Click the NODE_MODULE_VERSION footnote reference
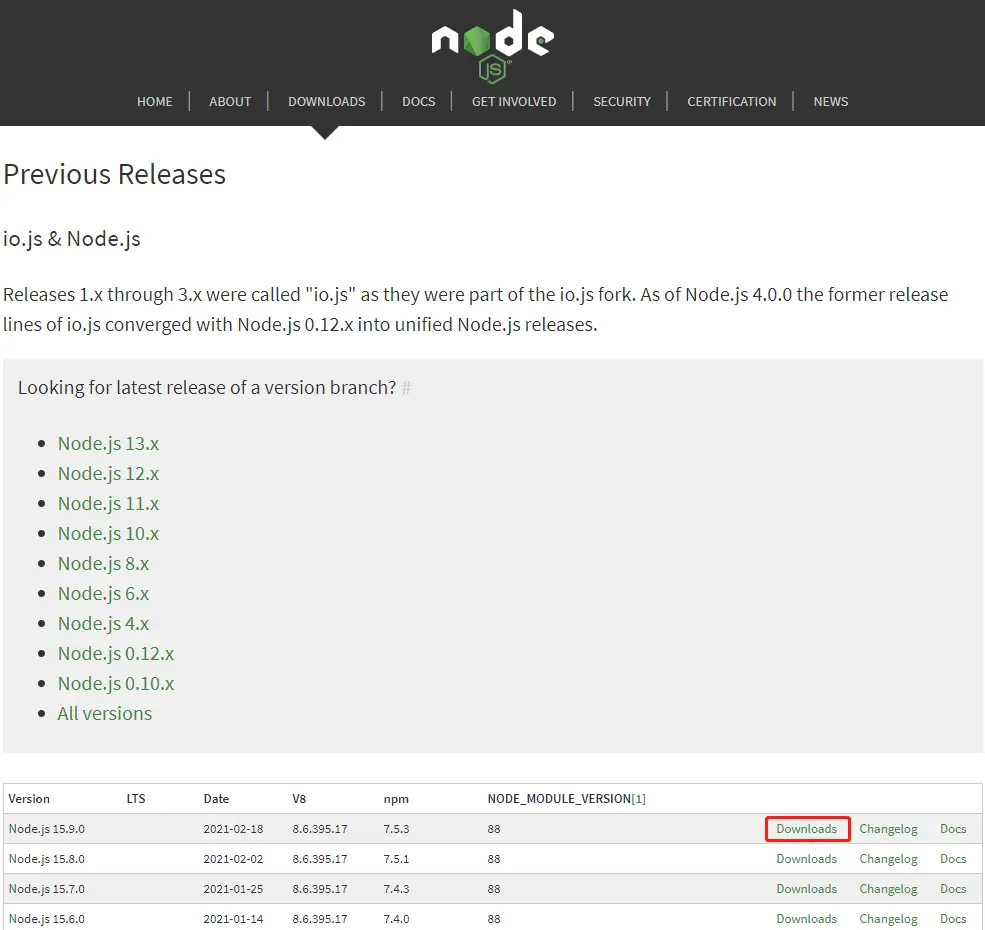 [637, 798]
